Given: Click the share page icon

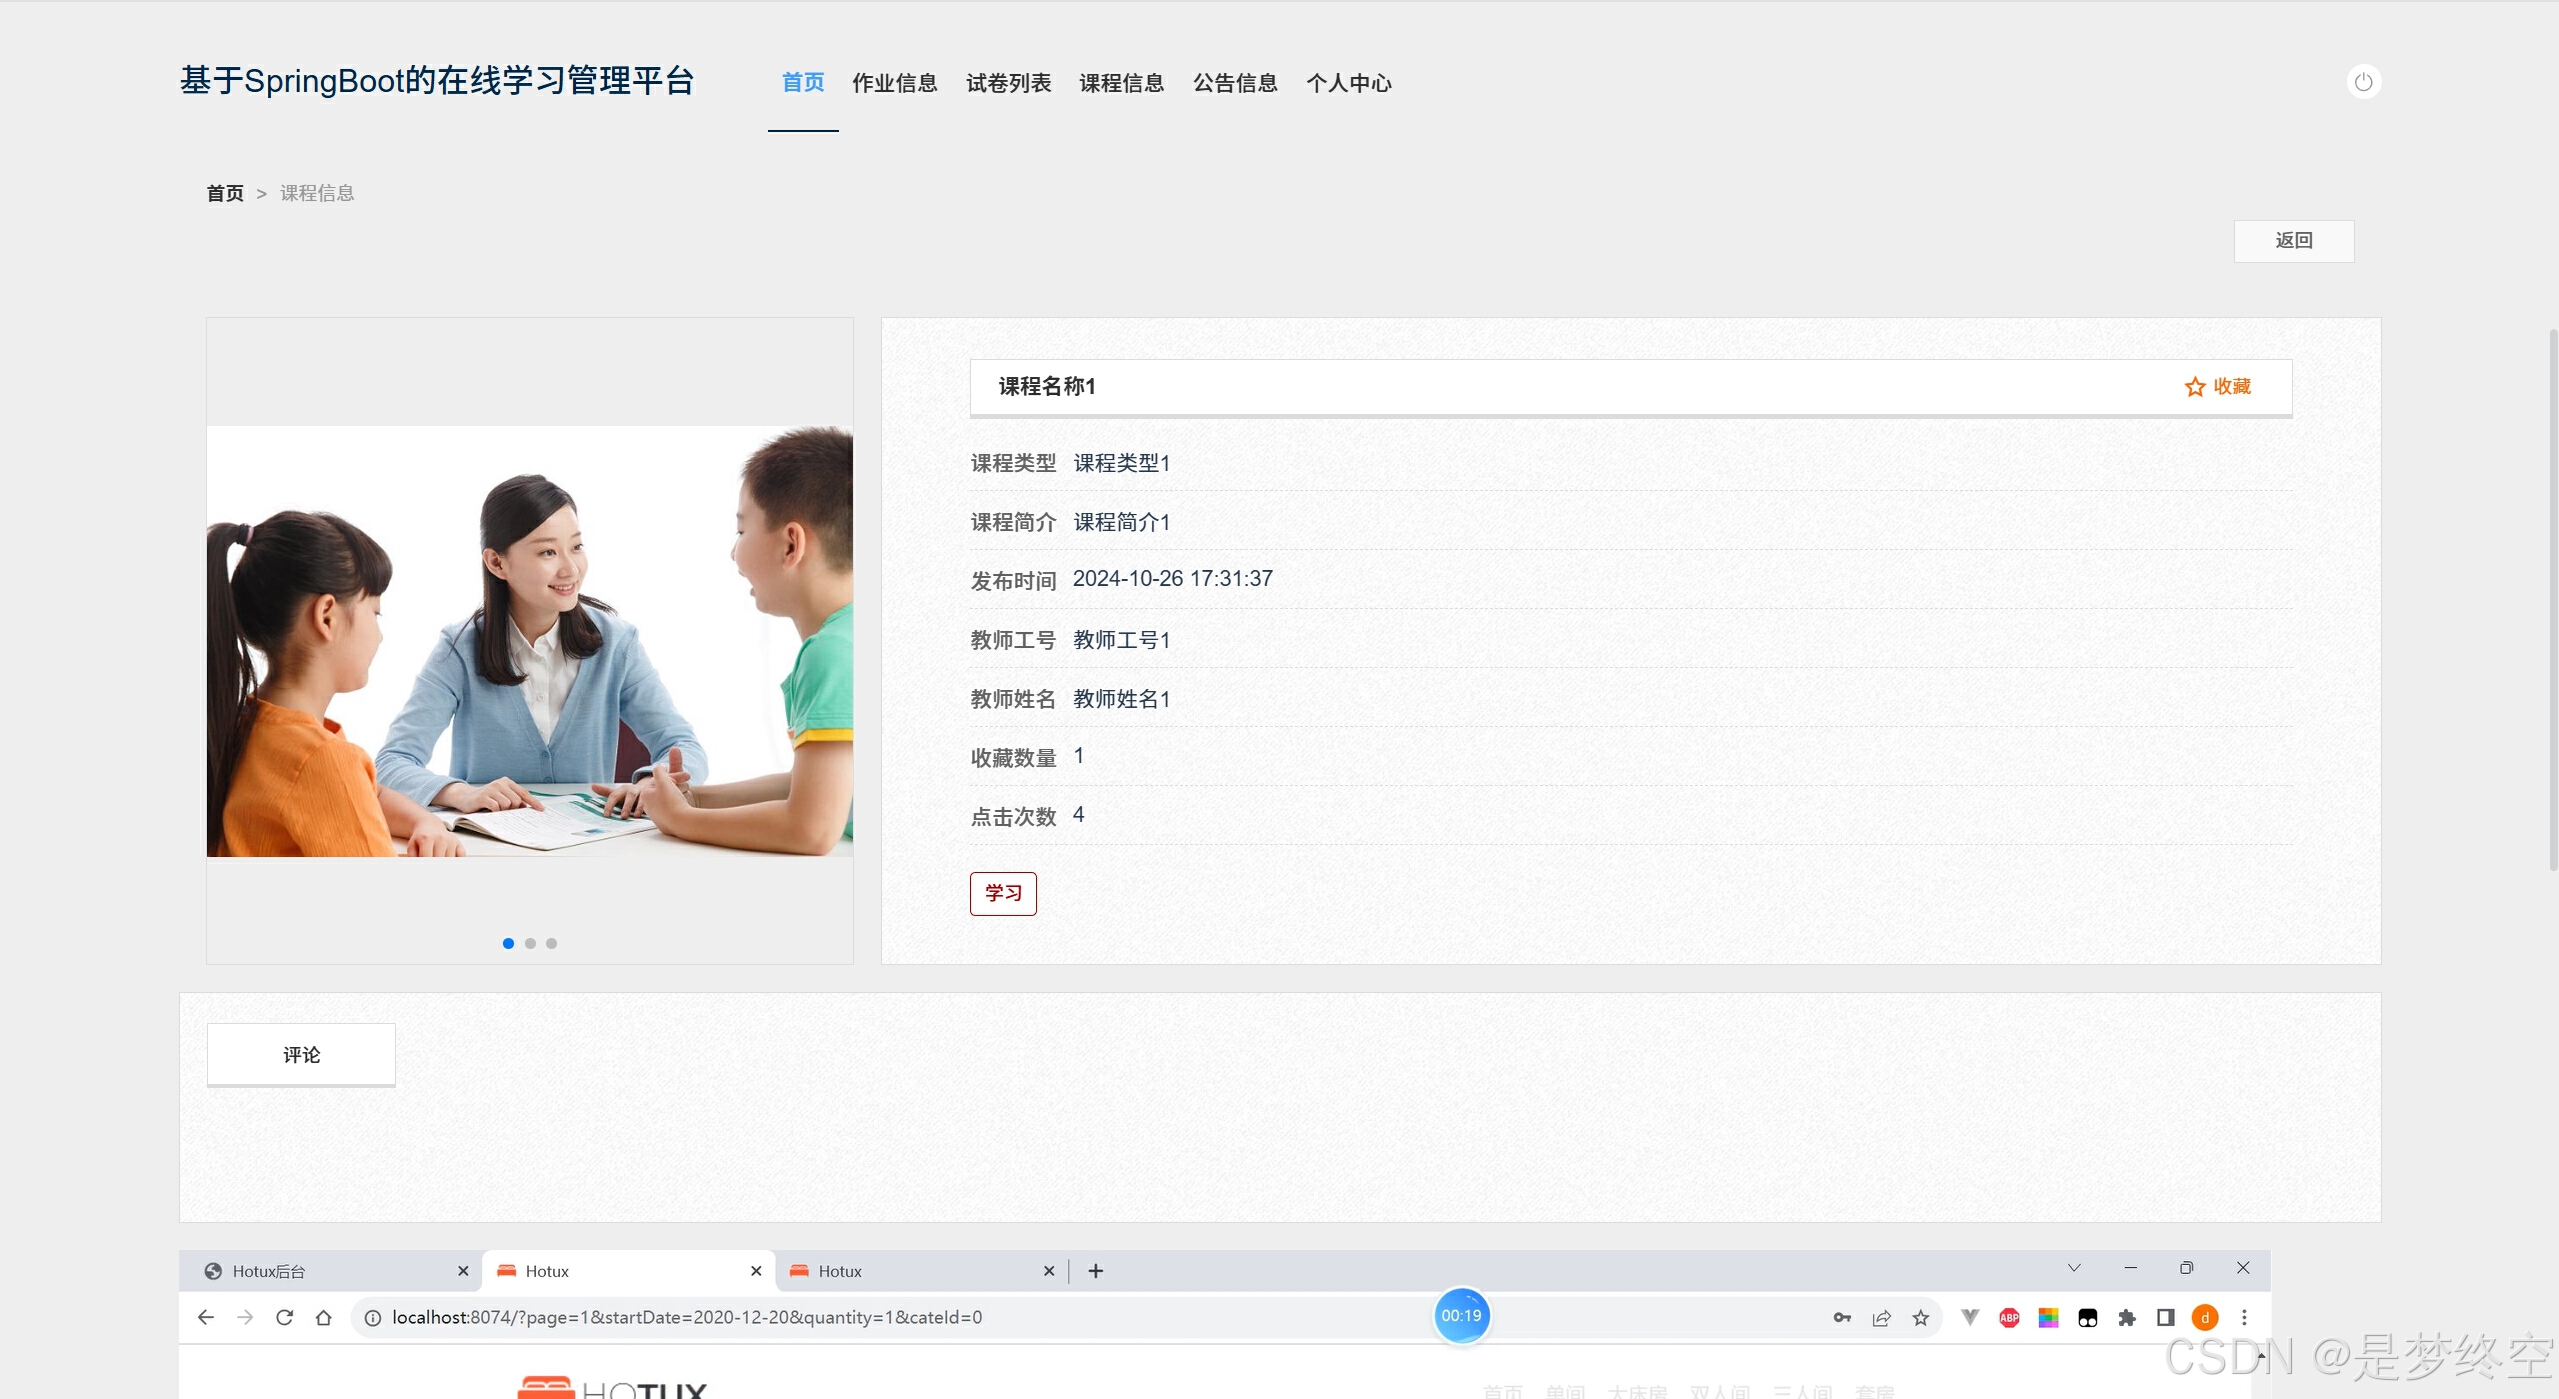Looking at the screenshot, I should 1881,1317.
